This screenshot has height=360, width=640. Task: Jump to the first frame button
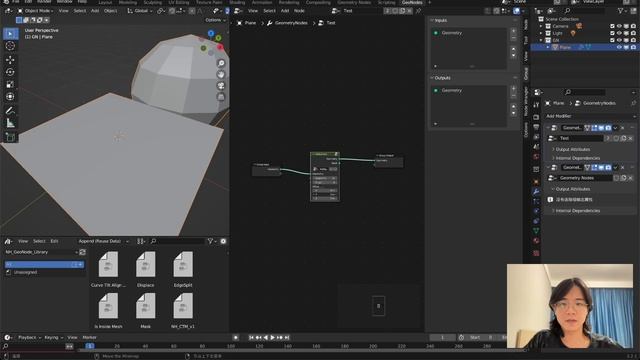(x=251, y=338)
